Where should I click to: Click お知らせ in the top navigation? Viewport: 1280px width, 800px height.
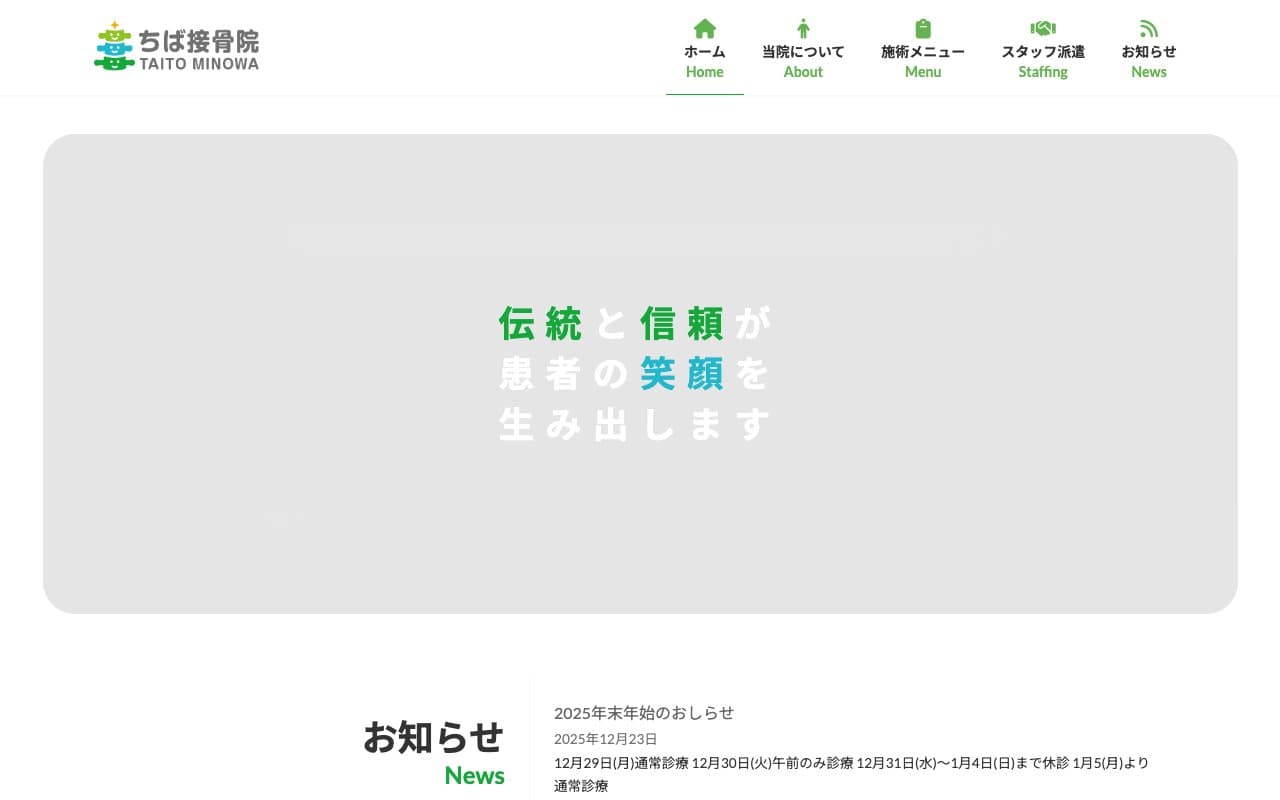pos(1148,52)
